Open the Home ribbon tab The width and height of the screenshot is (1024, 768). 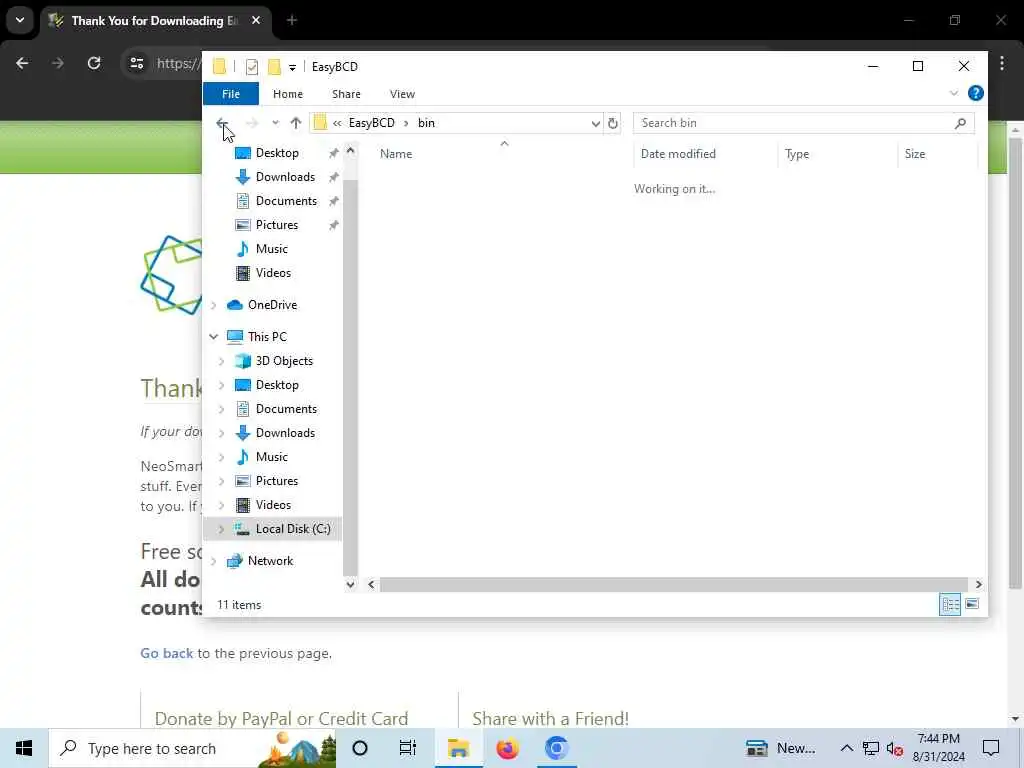point(288,94)
